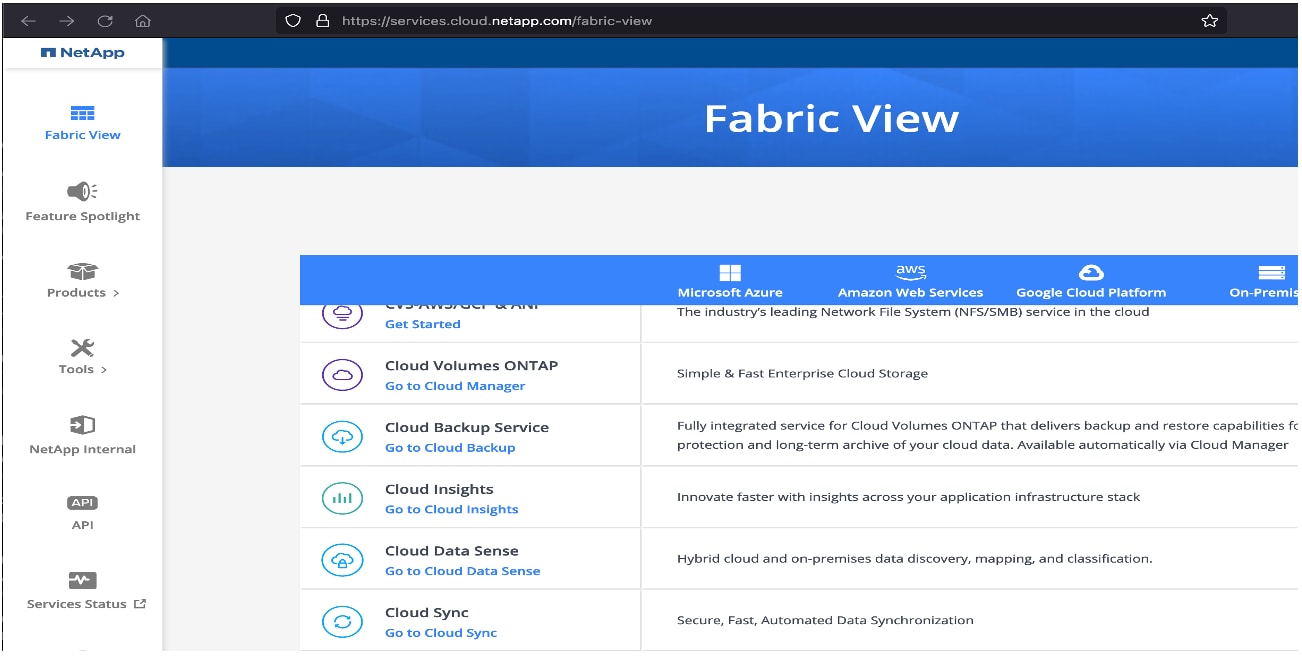Click the Services Status heartbeat icon
The width and height of the screenshot is (1302, 658).
coord(82,580)
